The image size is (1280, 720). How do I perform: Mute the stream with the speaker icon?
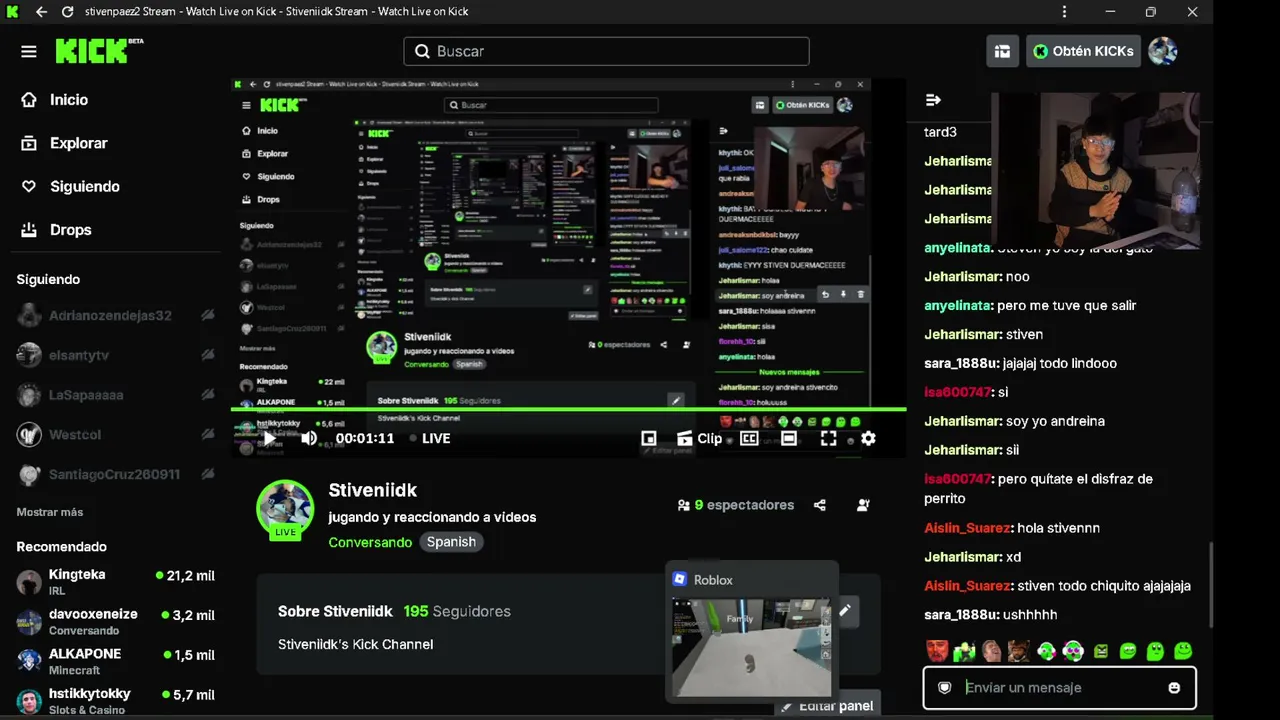tap(309, 438)
